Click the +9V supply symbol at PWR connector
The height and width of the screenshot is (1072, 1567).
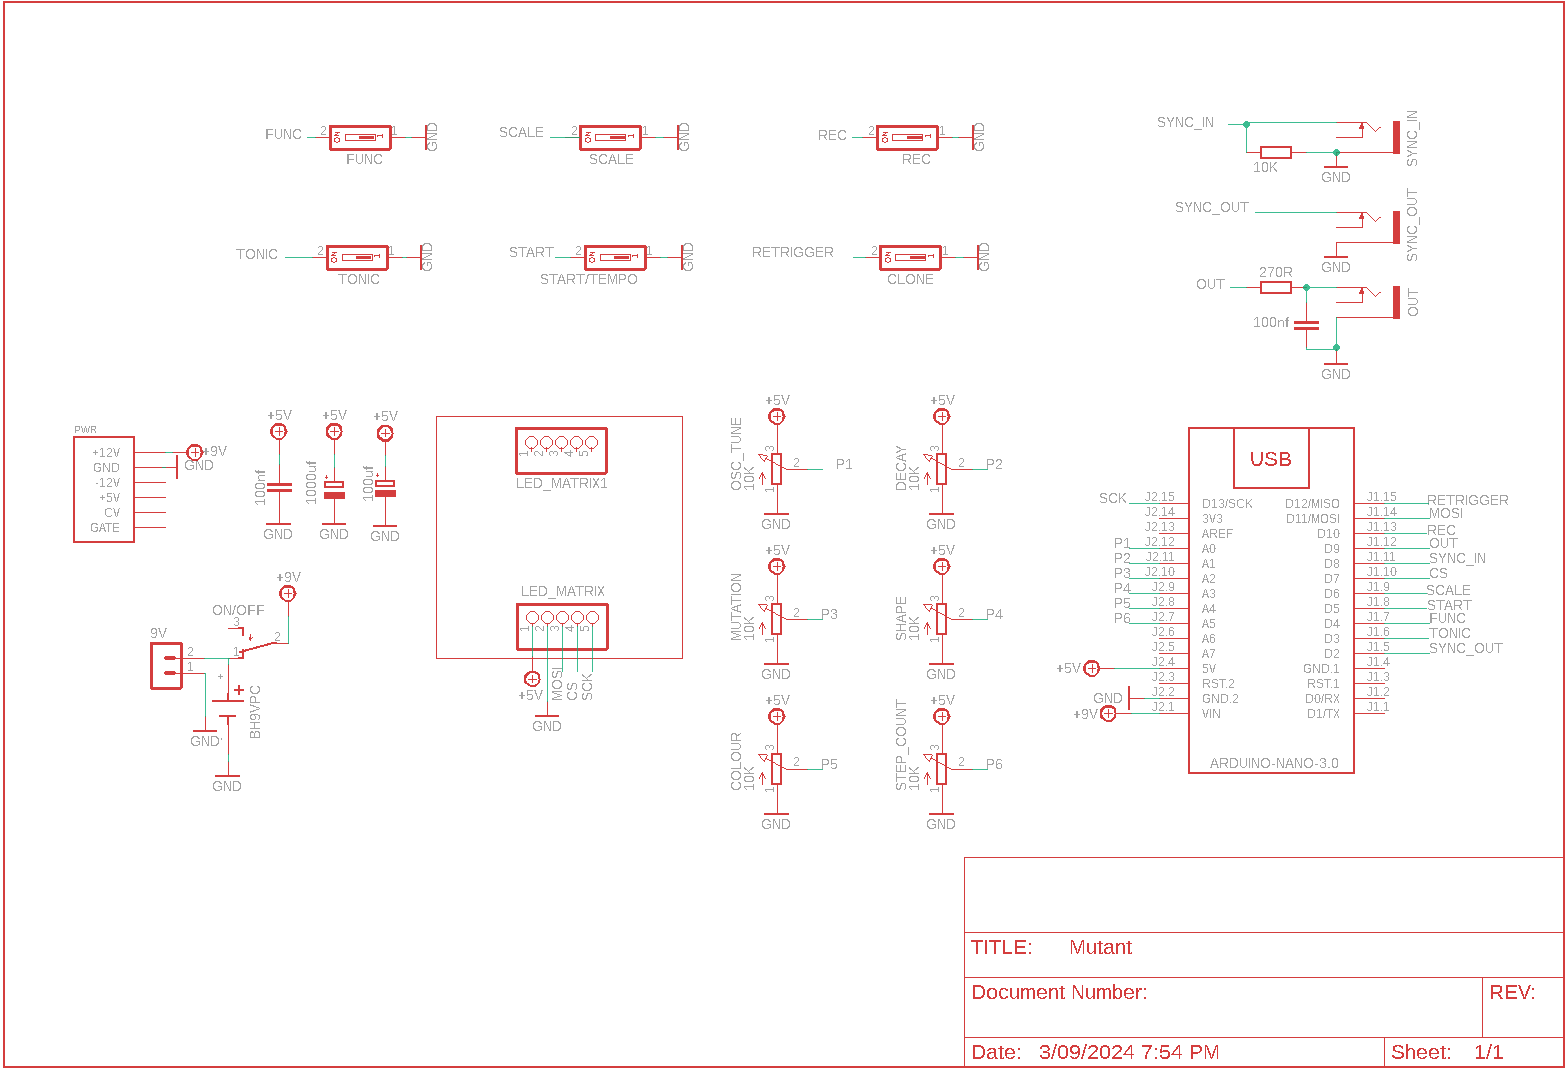click(195, 452)
